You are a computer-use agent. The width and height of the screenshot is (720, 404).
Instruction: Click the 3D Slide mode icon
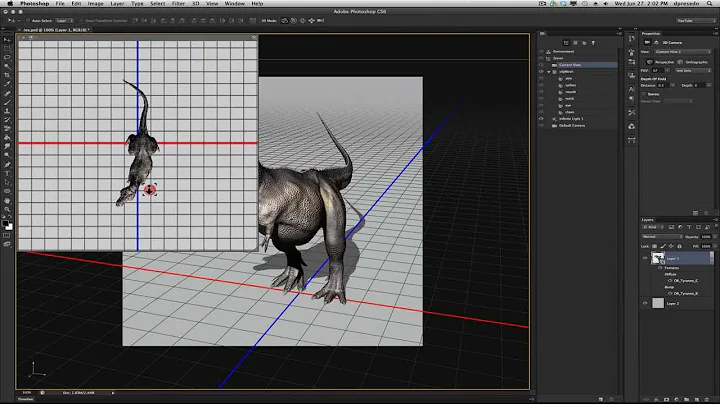pos(311,21)
